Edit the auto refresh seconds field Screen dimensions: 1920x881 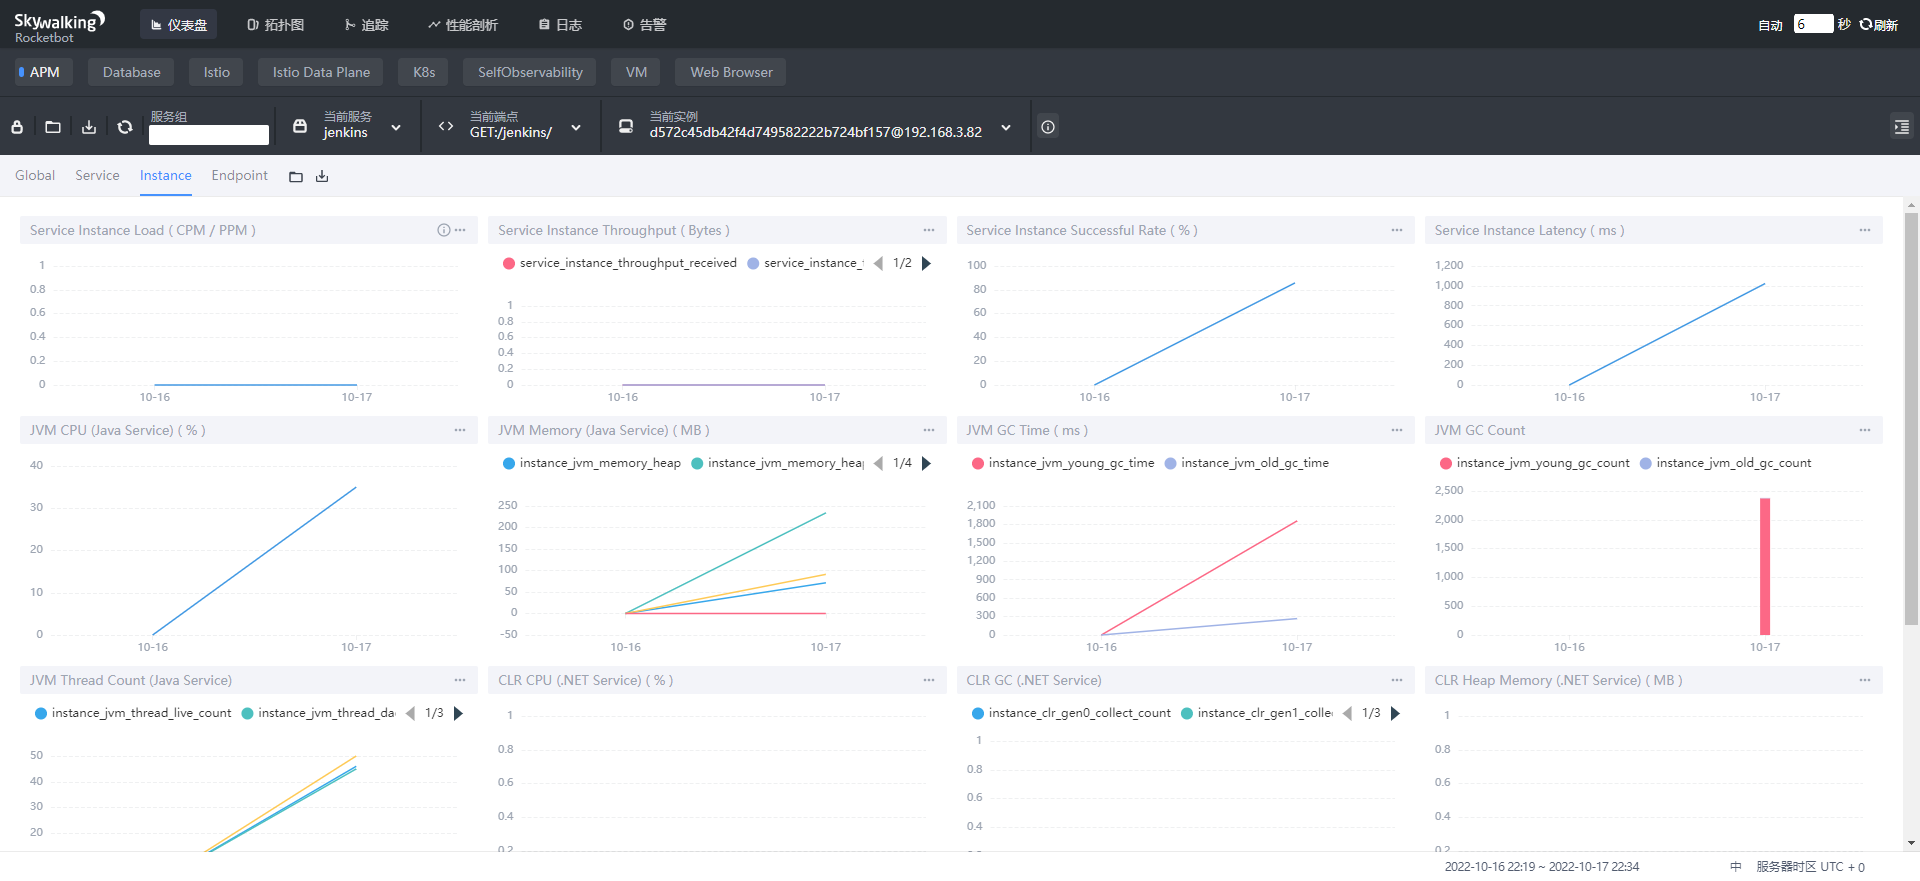(1813, 24)
